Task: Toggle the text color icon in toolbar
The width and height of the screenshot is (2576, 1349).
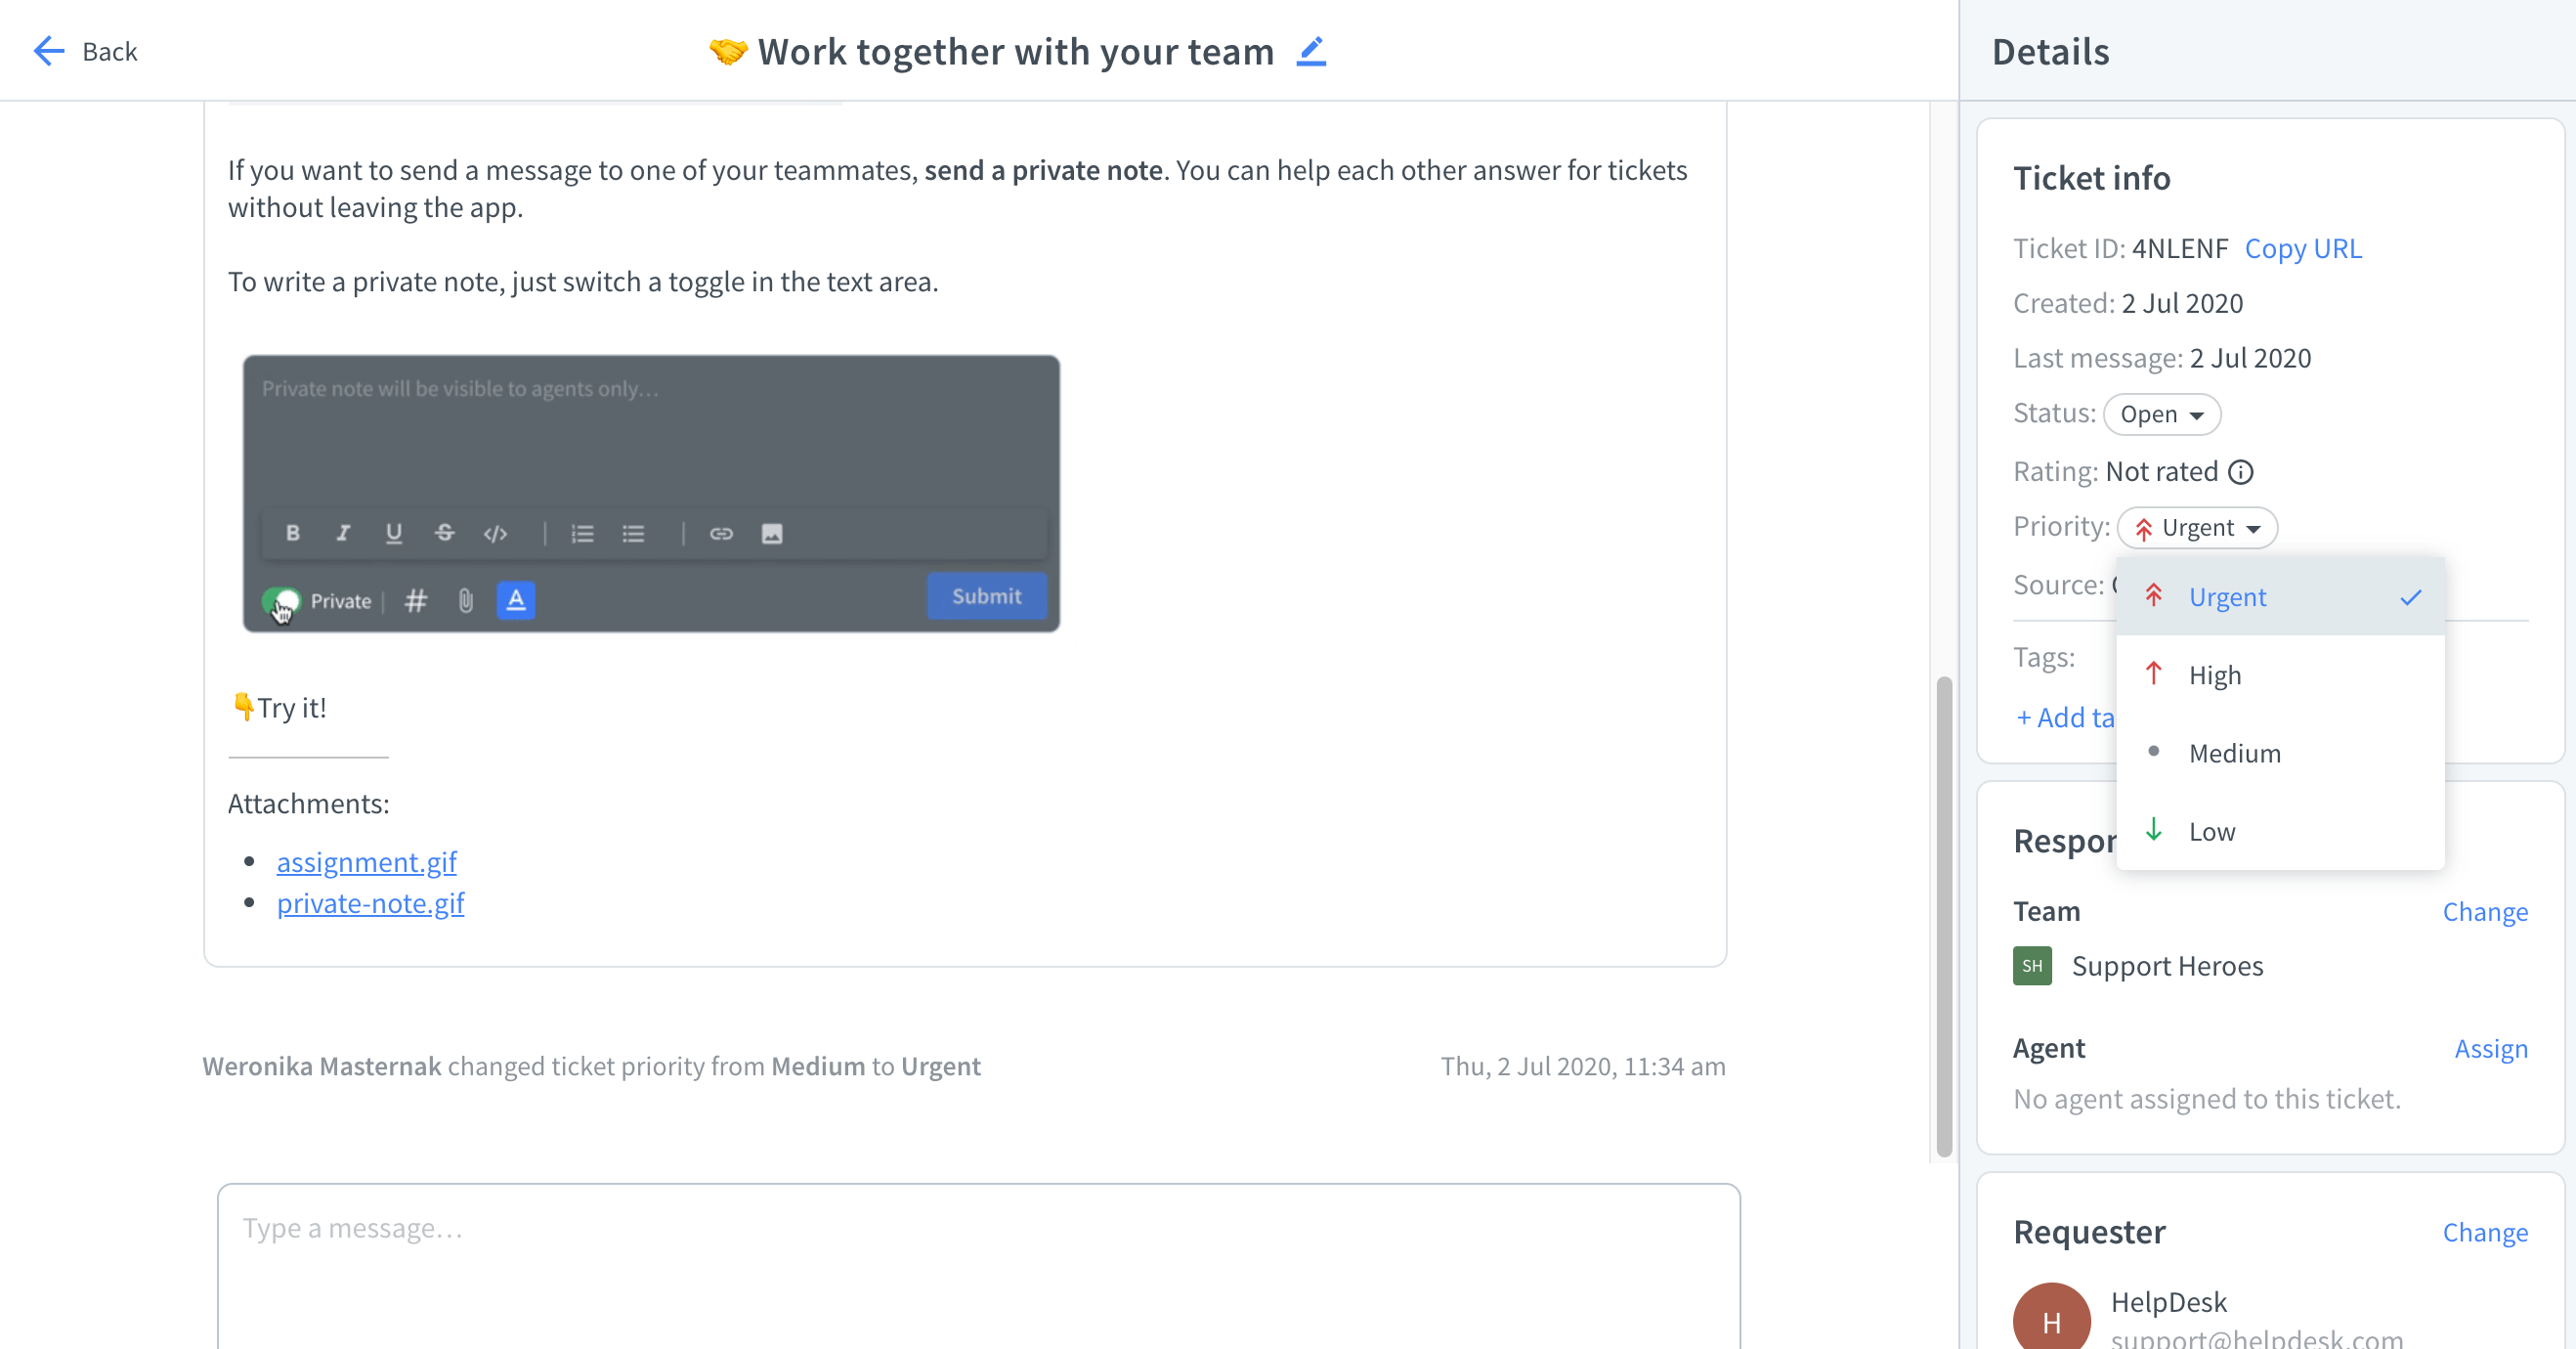Action: click(515, 599)
